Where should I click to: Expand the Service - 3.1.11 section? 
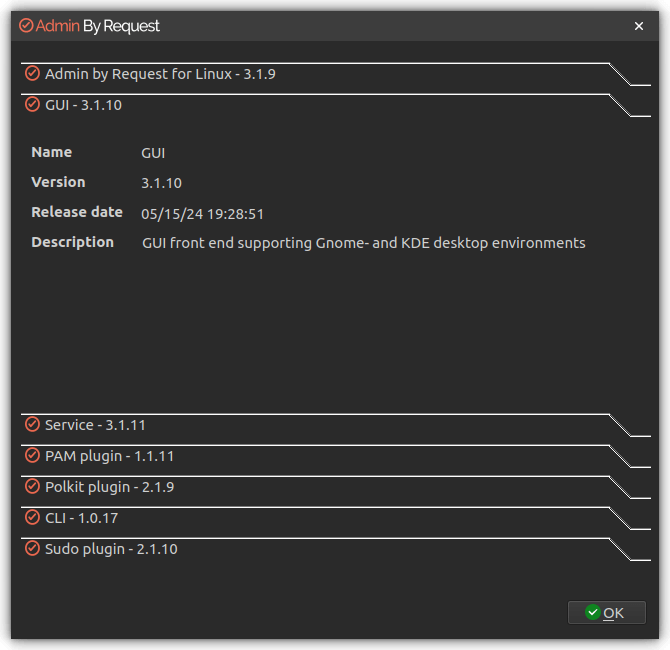(x=336, y=425)
